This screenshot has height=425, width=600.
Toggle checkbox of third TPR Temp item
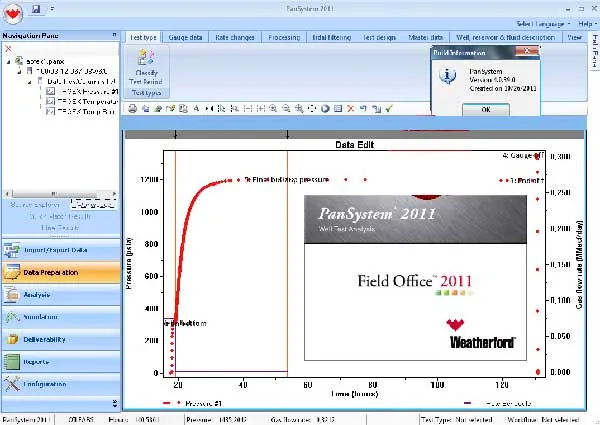pyautogui.click(x=50, y=111)
